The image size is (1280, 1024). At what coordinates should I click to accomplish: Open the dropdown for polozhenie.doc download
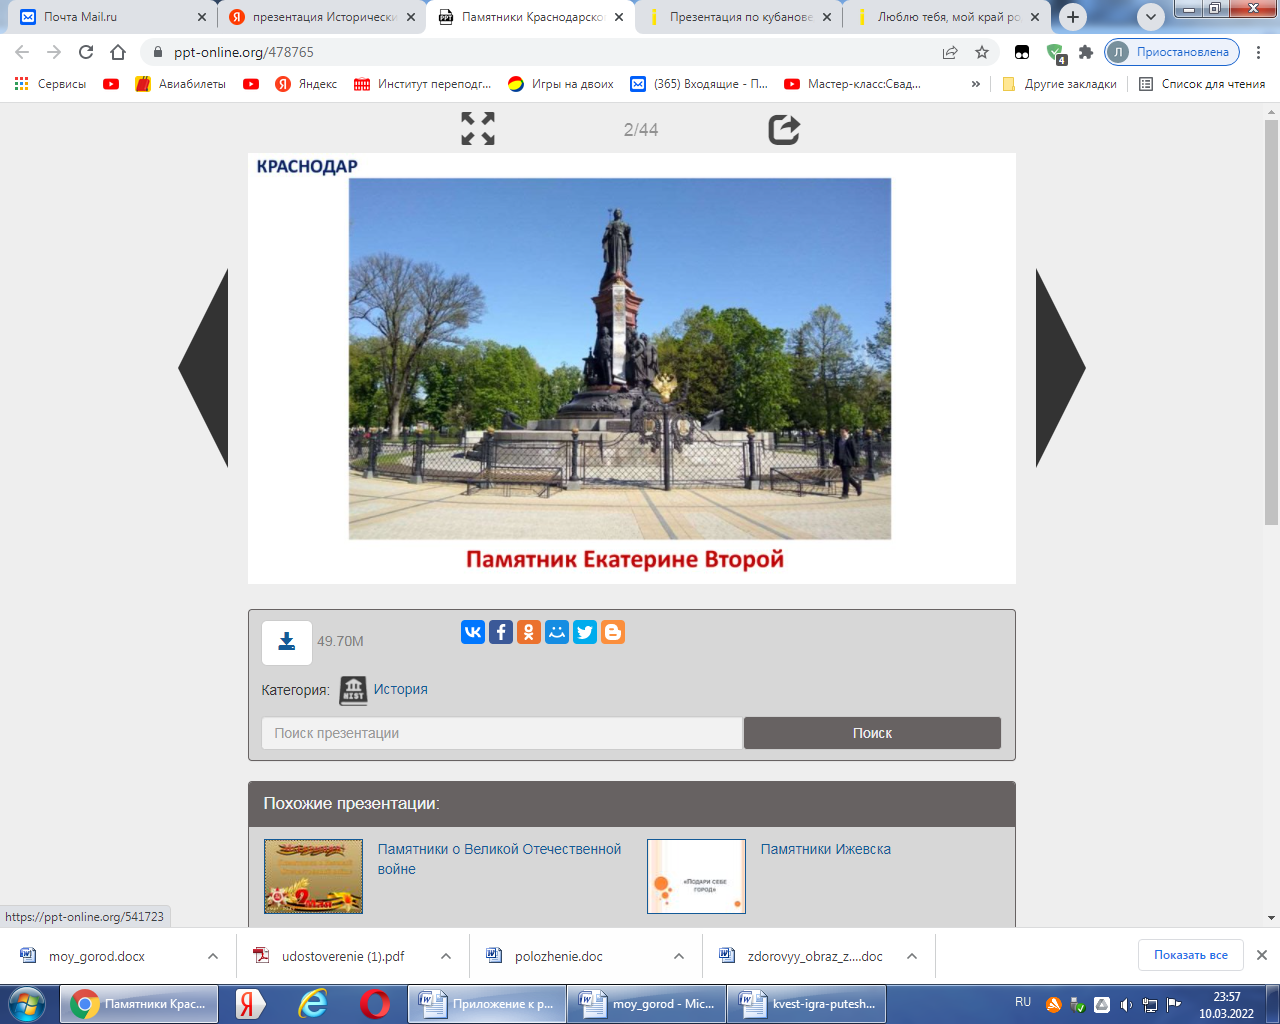pos(679,956)
